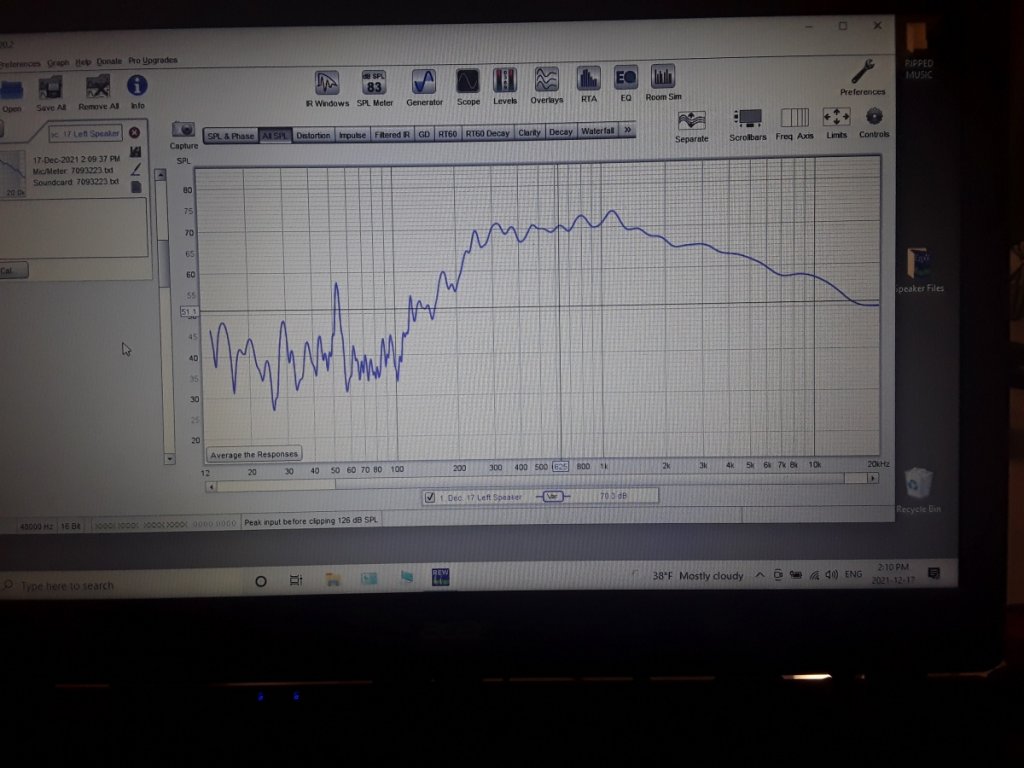Switch to the Impulse tab
This screenshot has width=1024, height=768.
(352, 135)
